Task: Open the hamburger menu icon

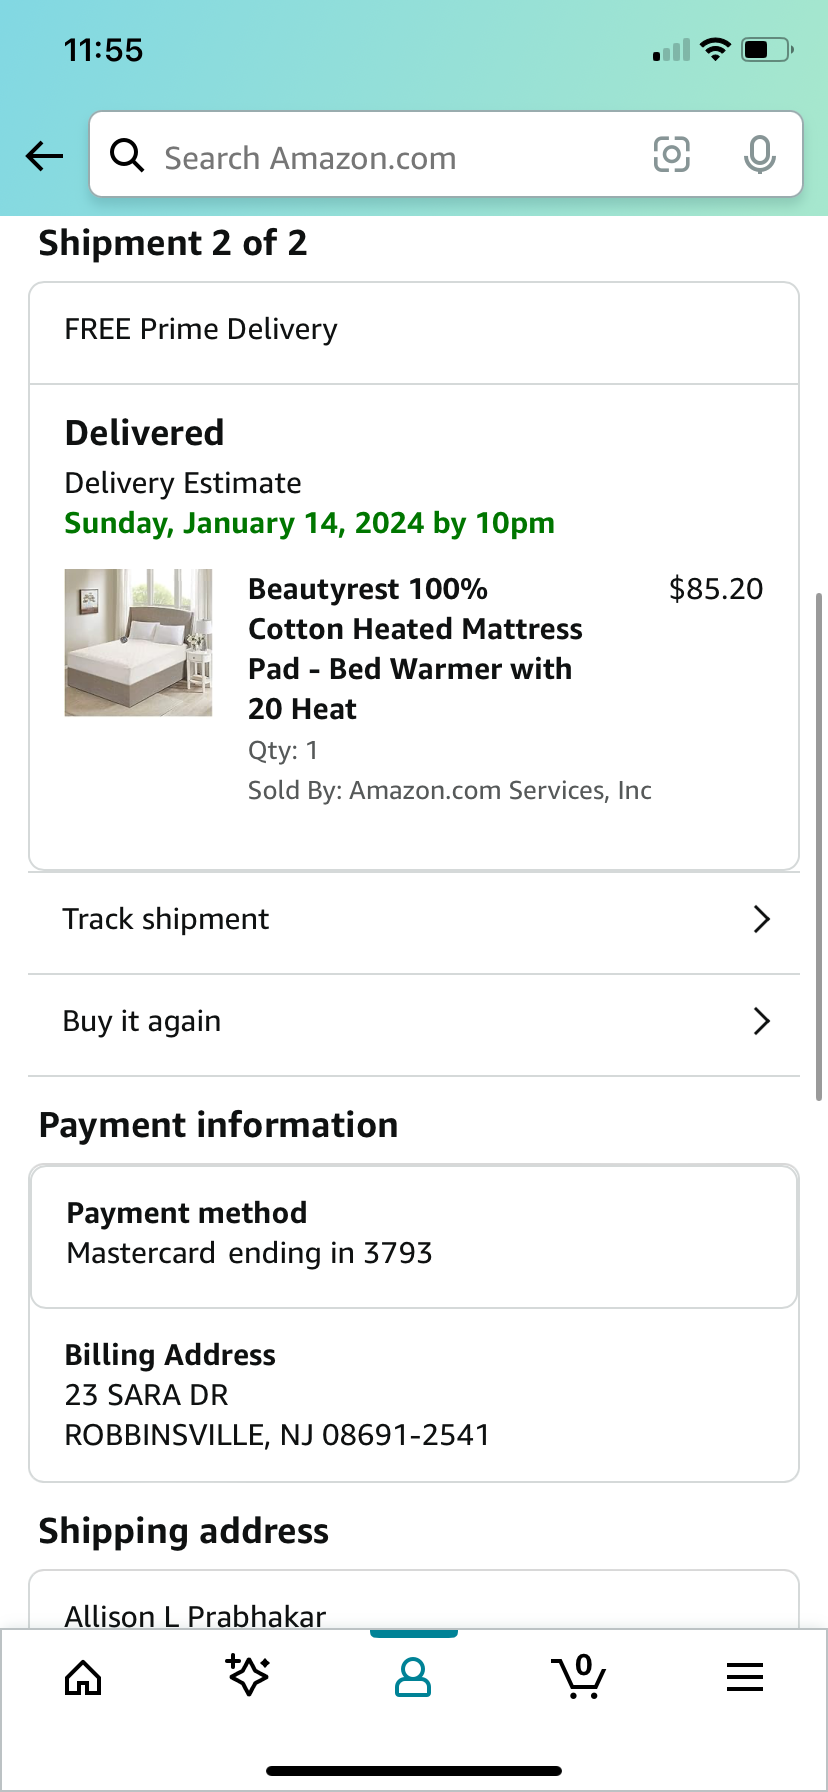Action: [x=745, y=1677]
